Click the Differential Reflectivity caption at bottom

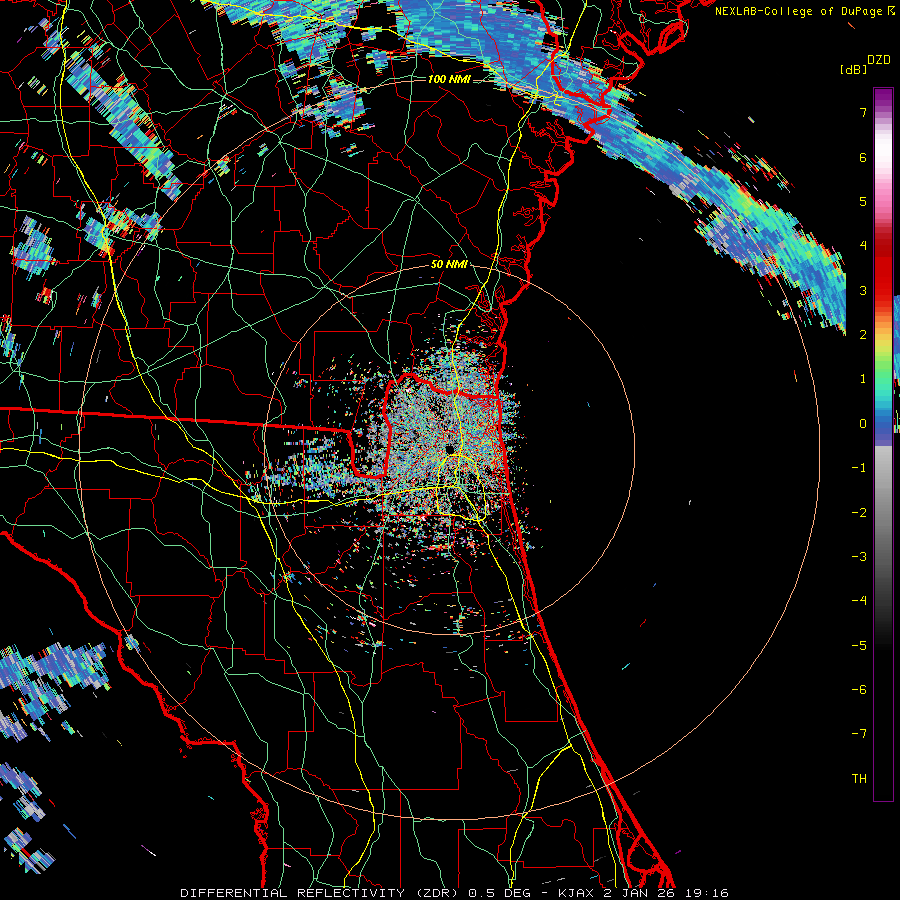pos(454,893)
